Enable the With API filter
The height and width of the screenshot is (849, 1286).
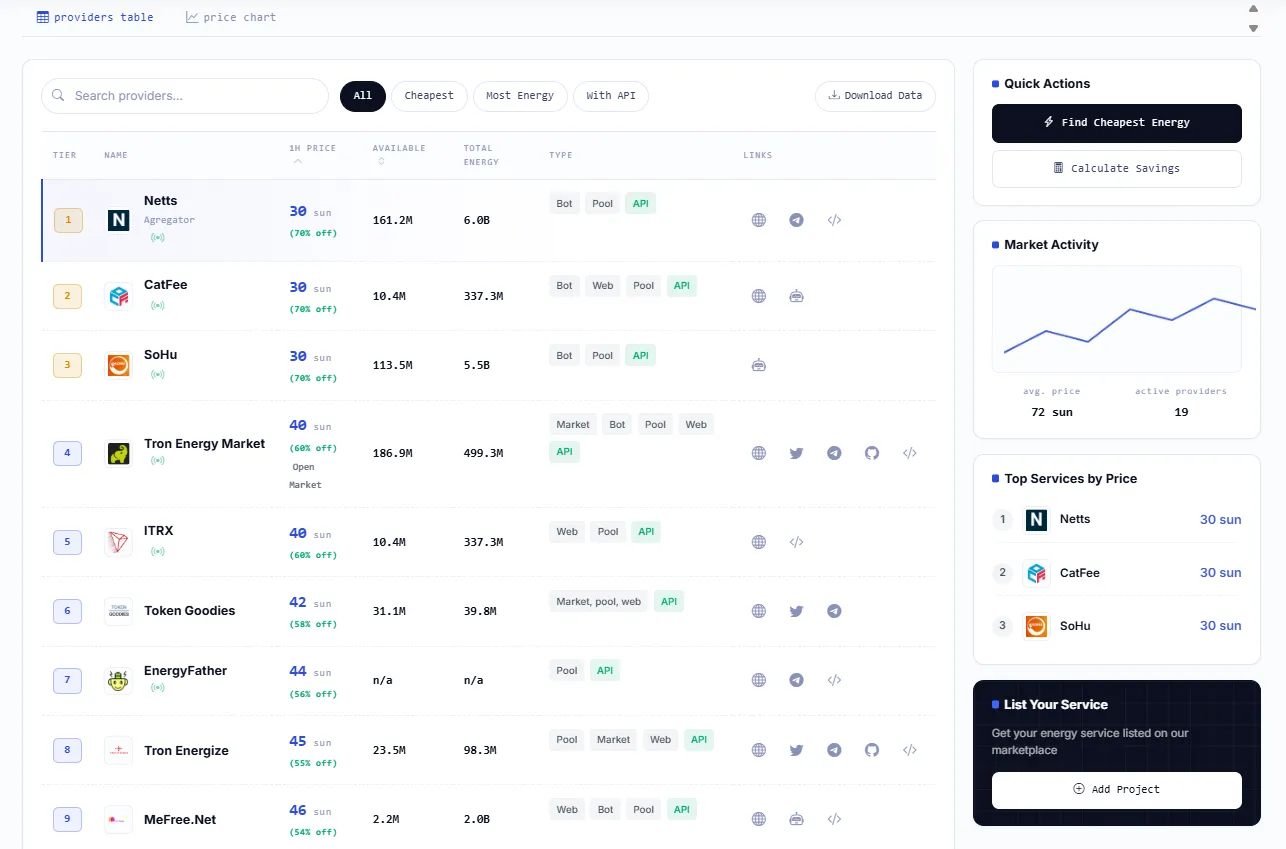tap(611, 96)
